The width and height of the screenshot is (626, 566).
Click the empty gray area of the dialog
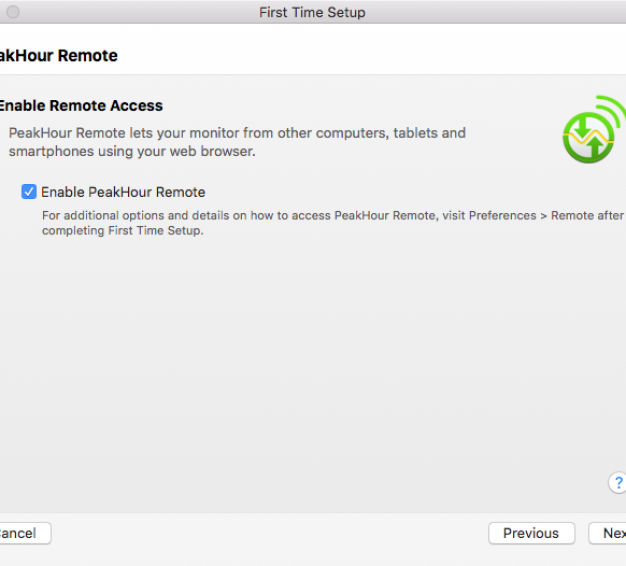point(313,359)
